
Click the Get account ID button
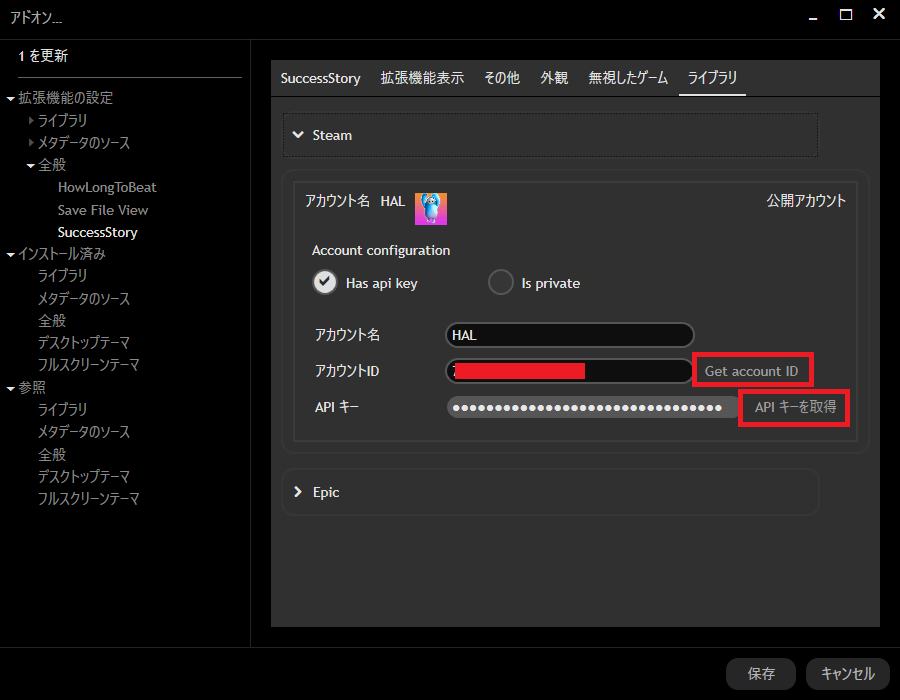coord(751,371)
